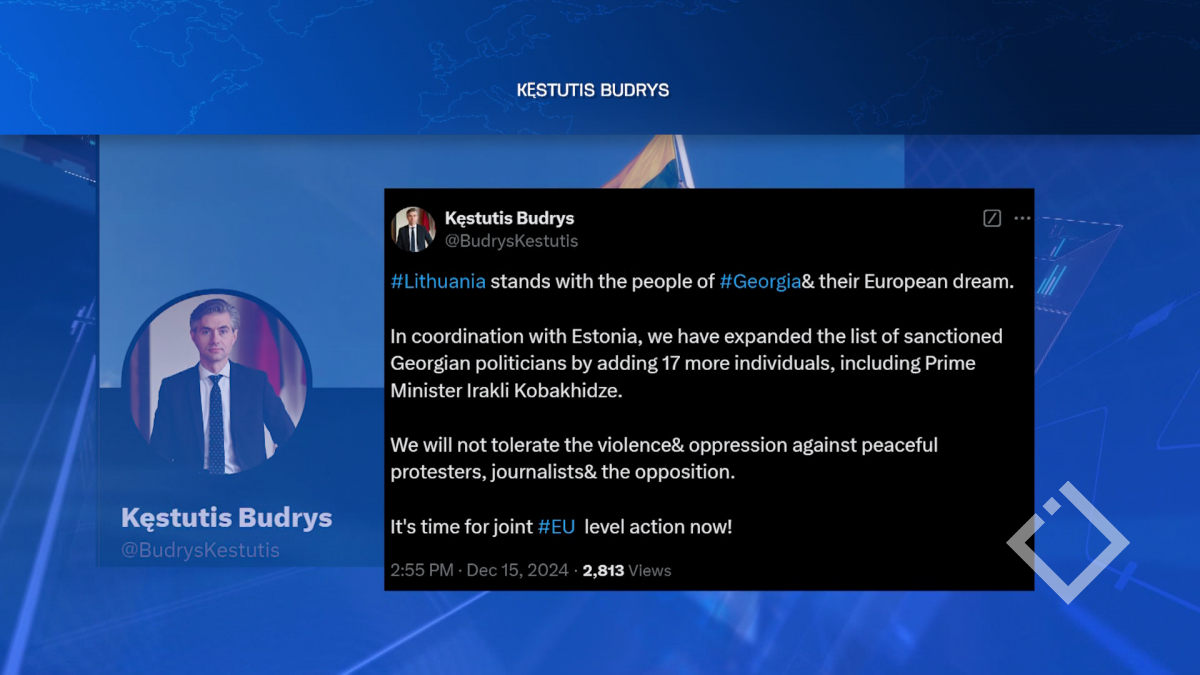
Task: Click the @BudrysKestutis handle inside the tweet
Action: [511, 241]
